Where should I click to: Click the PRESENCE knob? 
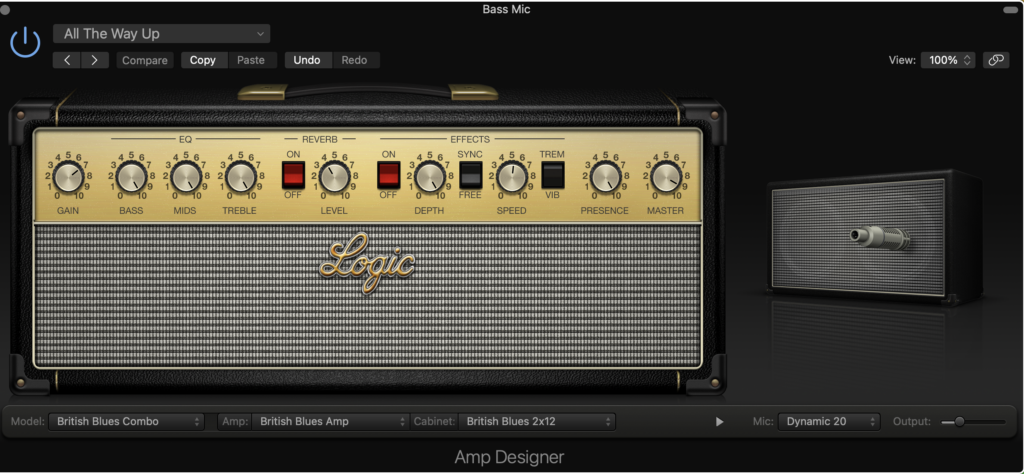point(605,177)
